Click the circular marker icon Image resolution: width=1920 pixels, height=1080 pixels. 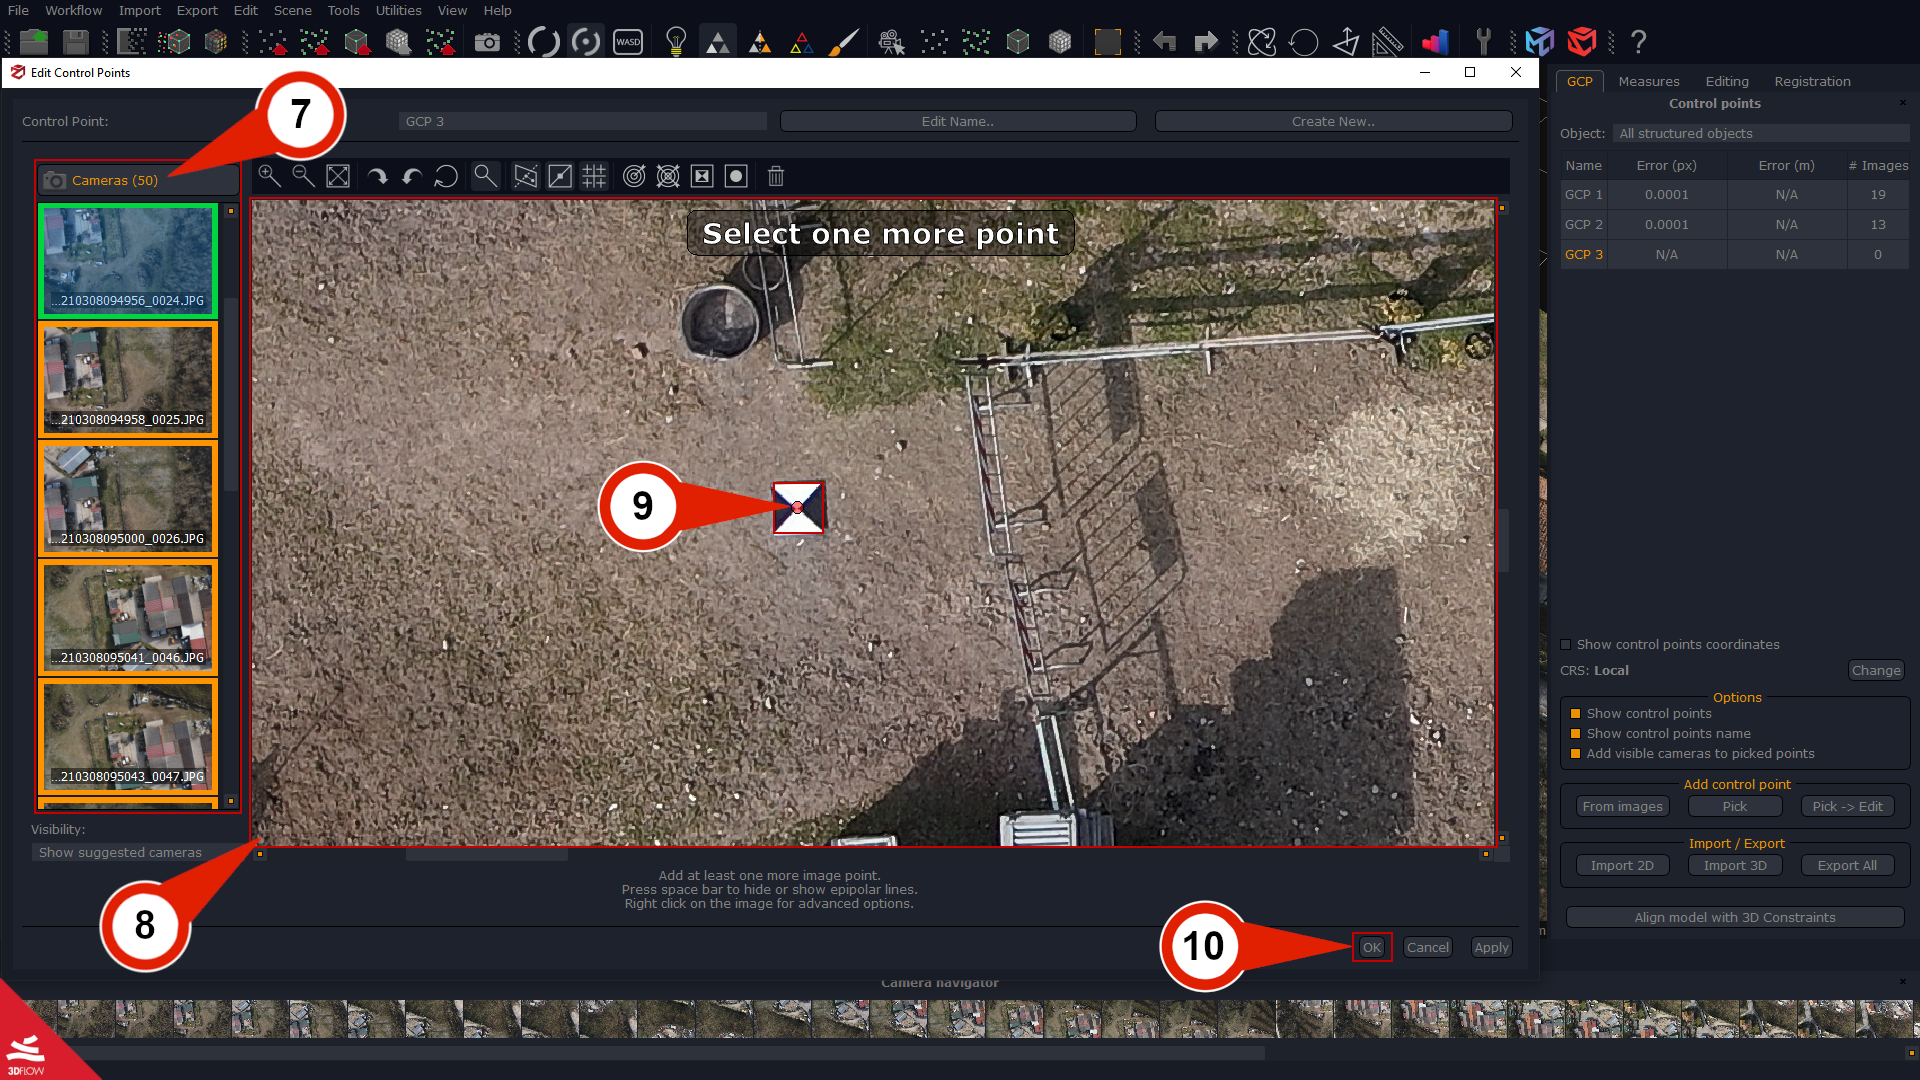pos(736,176)
